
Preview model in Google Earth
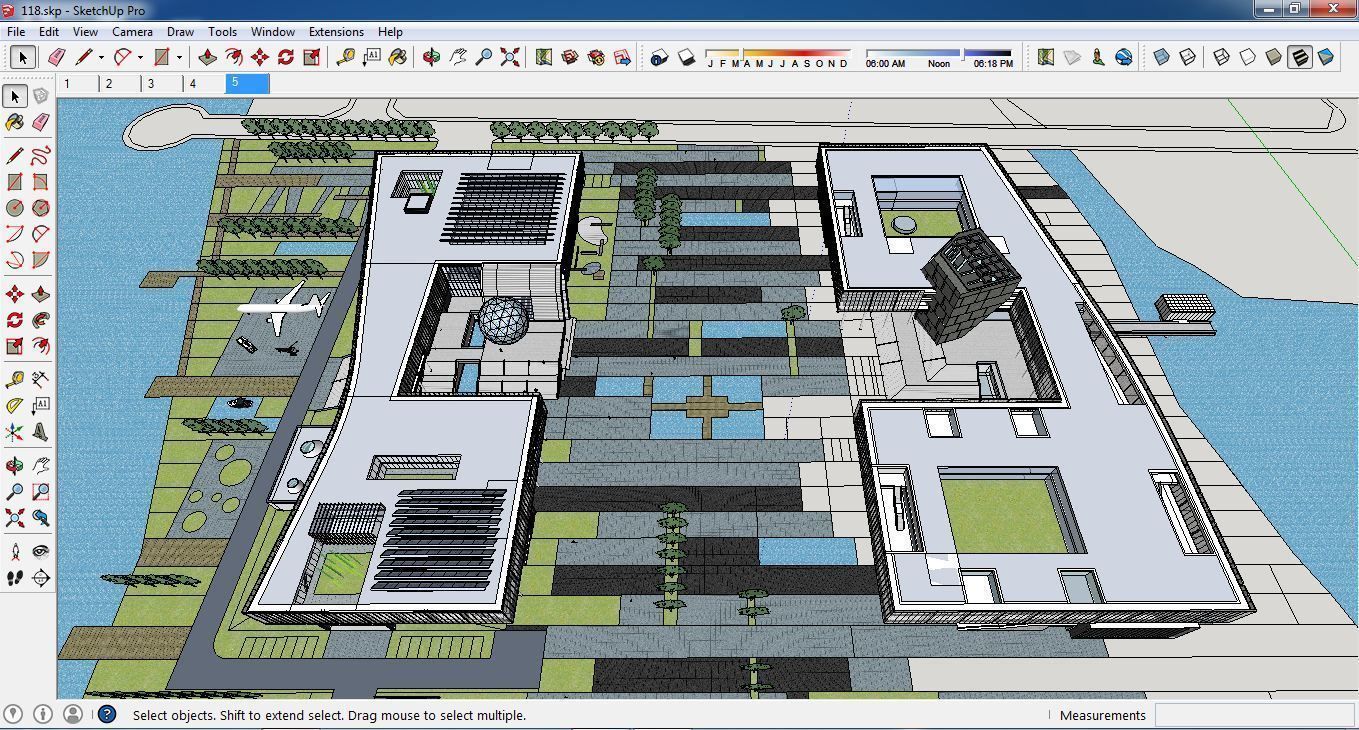coord(1124,57)
